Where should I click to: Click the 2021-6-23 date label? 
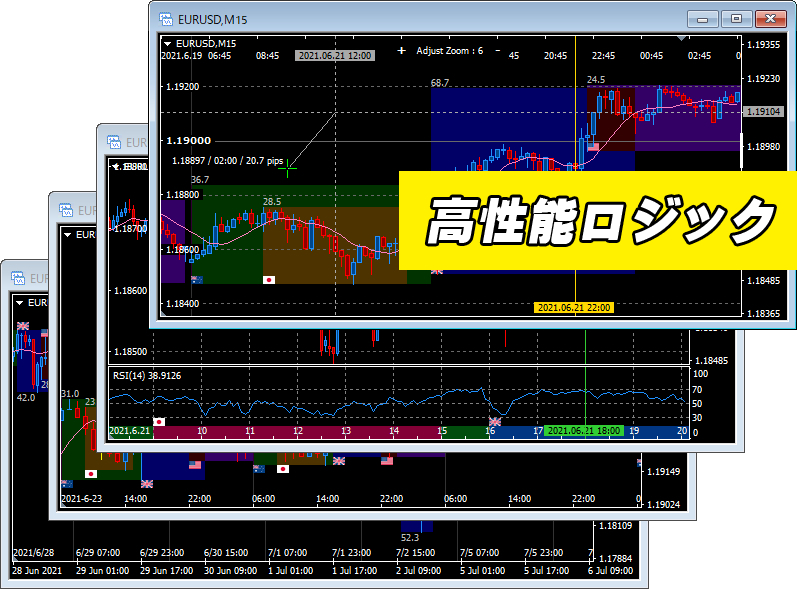click(81, 499)
